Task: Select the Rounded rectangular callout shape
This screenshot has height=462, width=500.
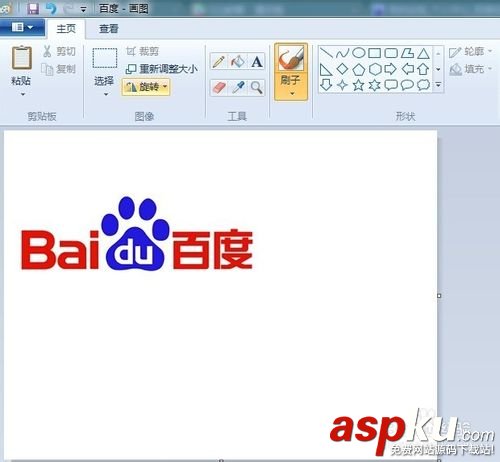Action: click(391, 85)
